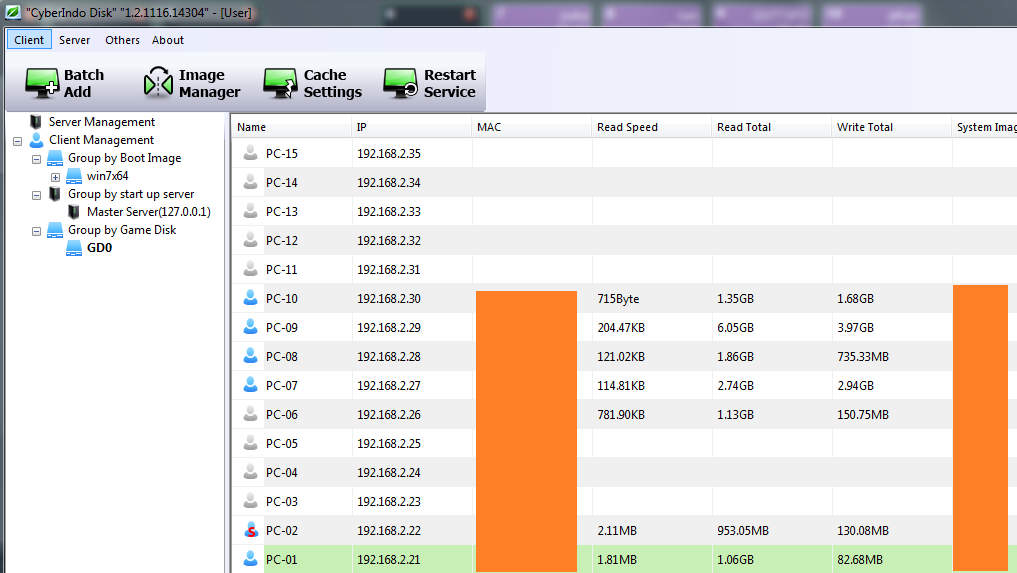Screen dimensions: 1017x573
Task: Select the PC-11 row name
Action: pyautogui.click(x=281, y=269)
